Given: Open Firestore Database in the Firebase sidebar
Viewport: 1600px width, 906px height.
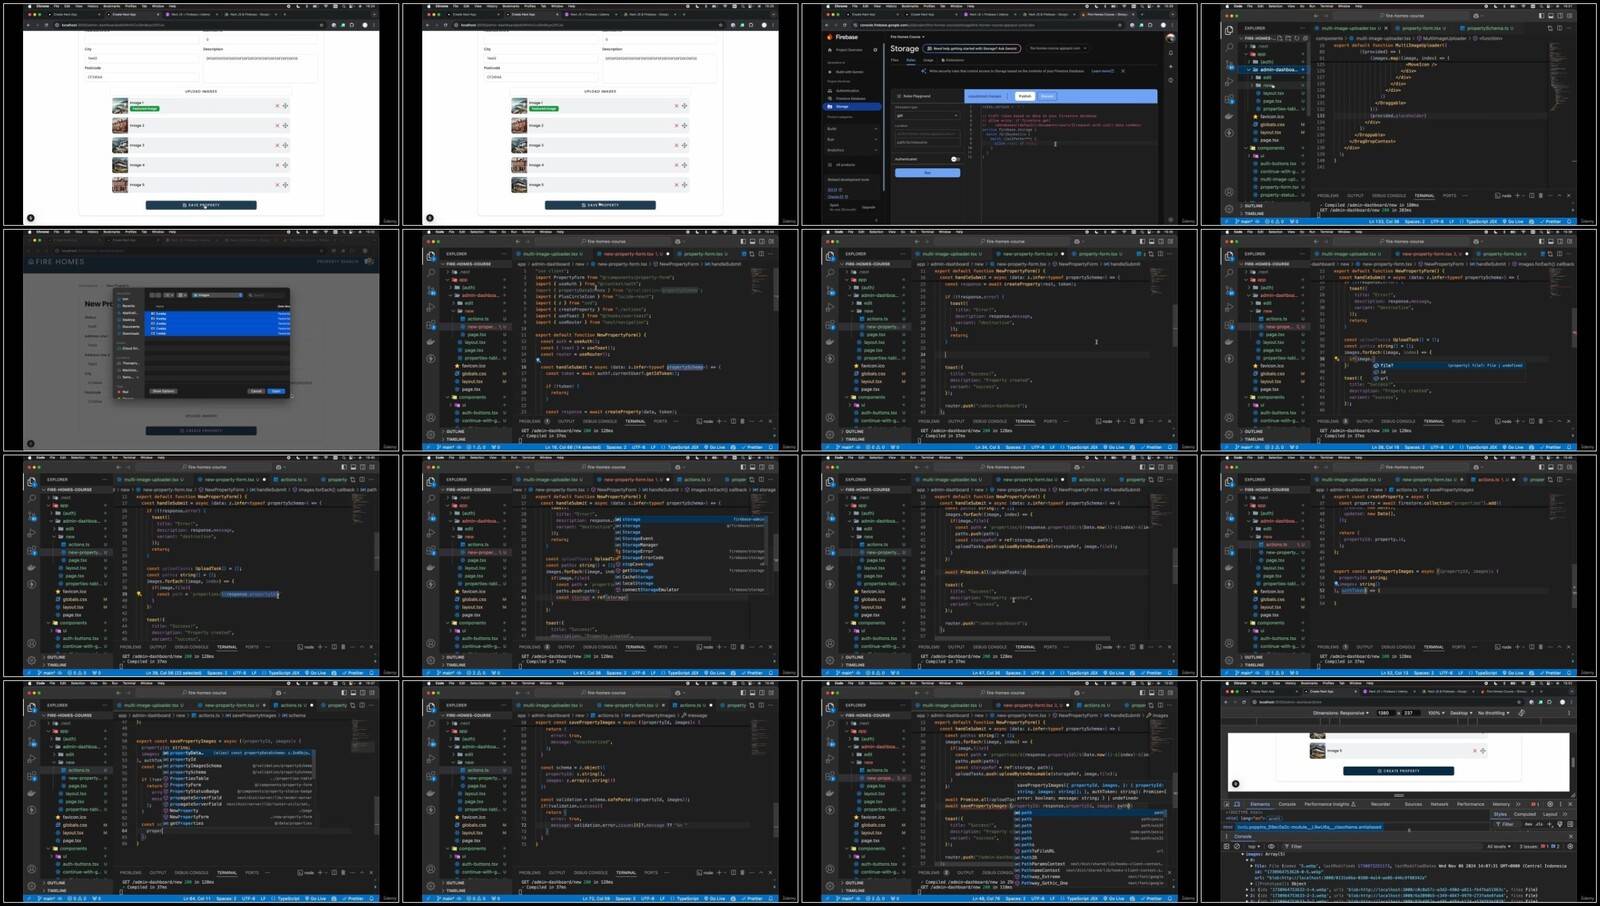Looking at the screenshot, I should pyautogui.click(x=850, y=98).
